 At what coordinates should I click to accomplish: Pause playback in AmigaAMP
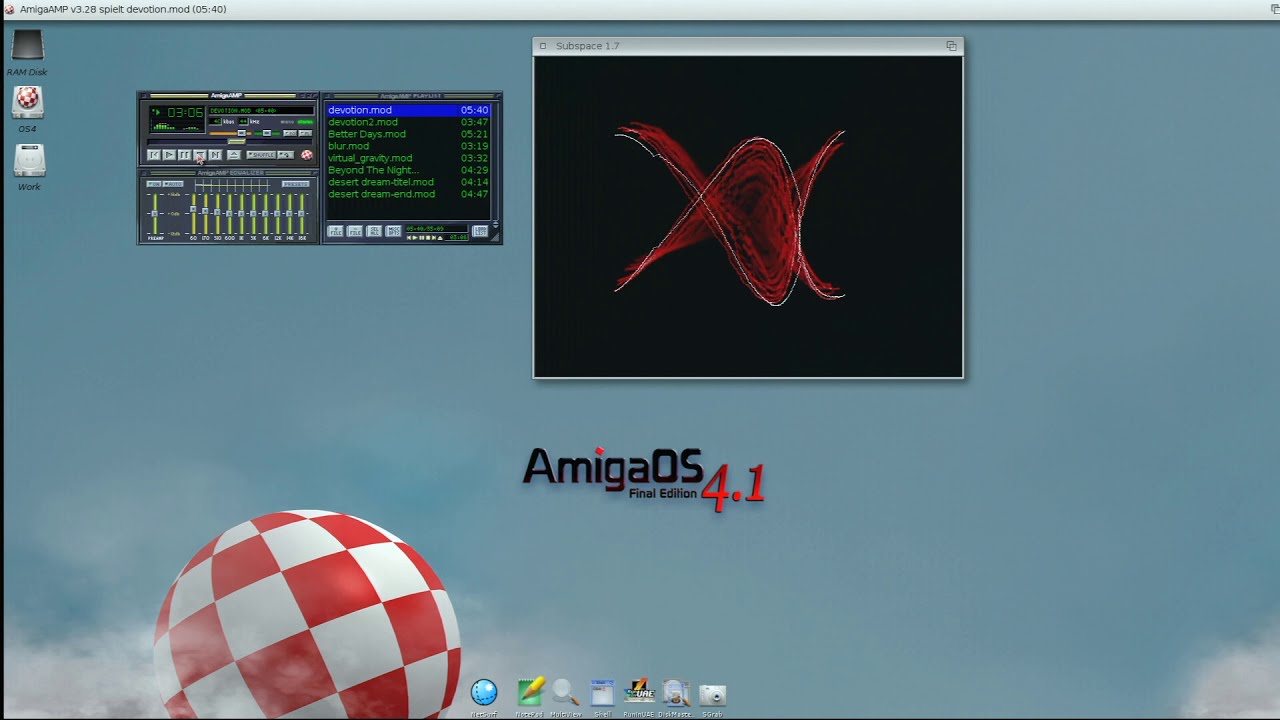pos(184,155)
